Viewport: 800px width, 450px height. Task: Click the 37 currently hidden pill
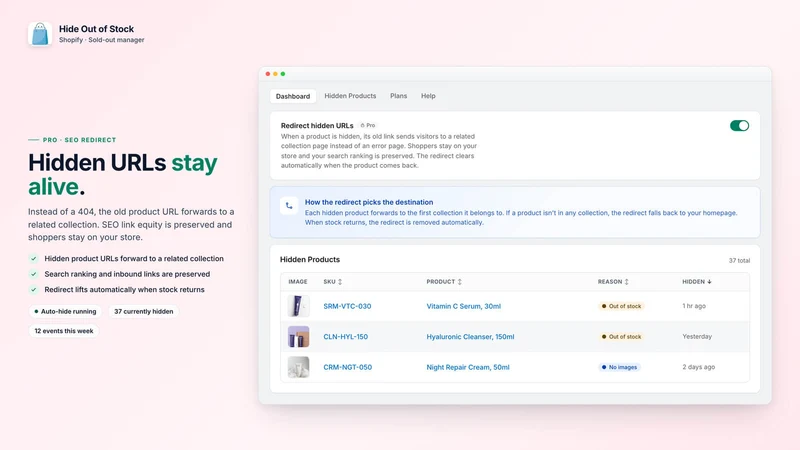click(143, 311)
